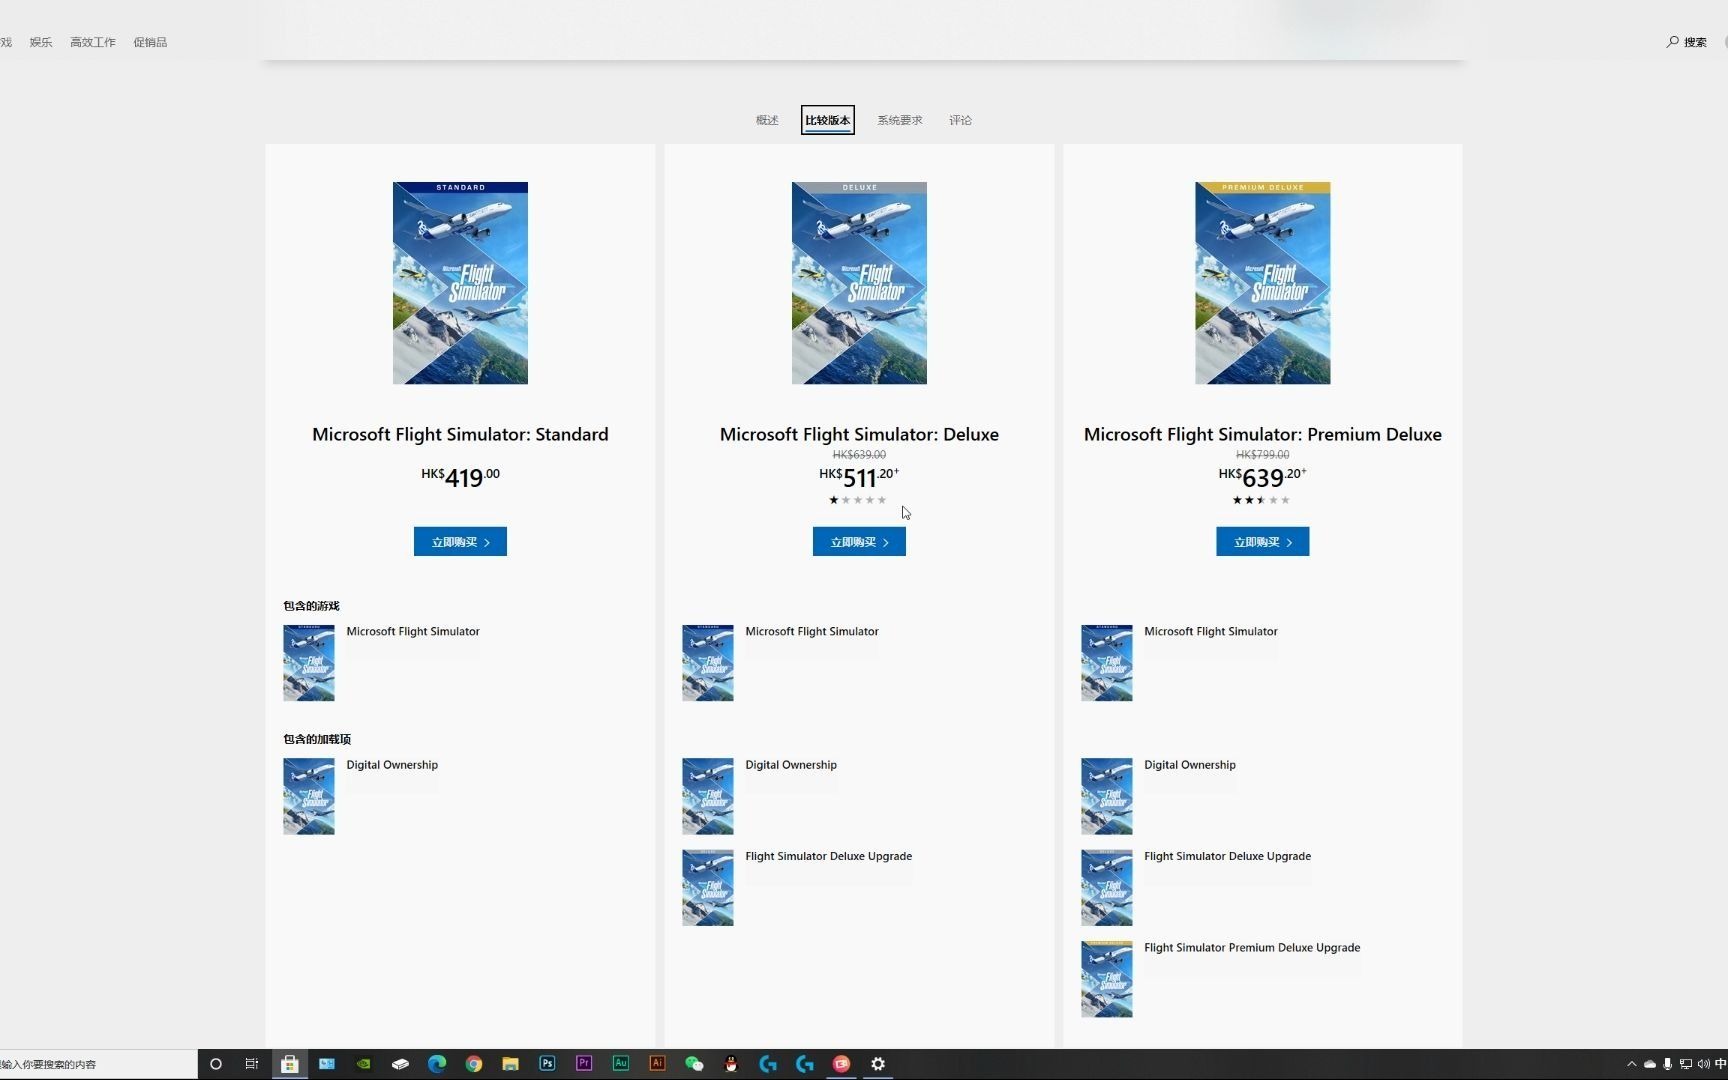Open Digital Ownership under Premium Deluxe
1728x1080 pixels.
coord(1190,765)
